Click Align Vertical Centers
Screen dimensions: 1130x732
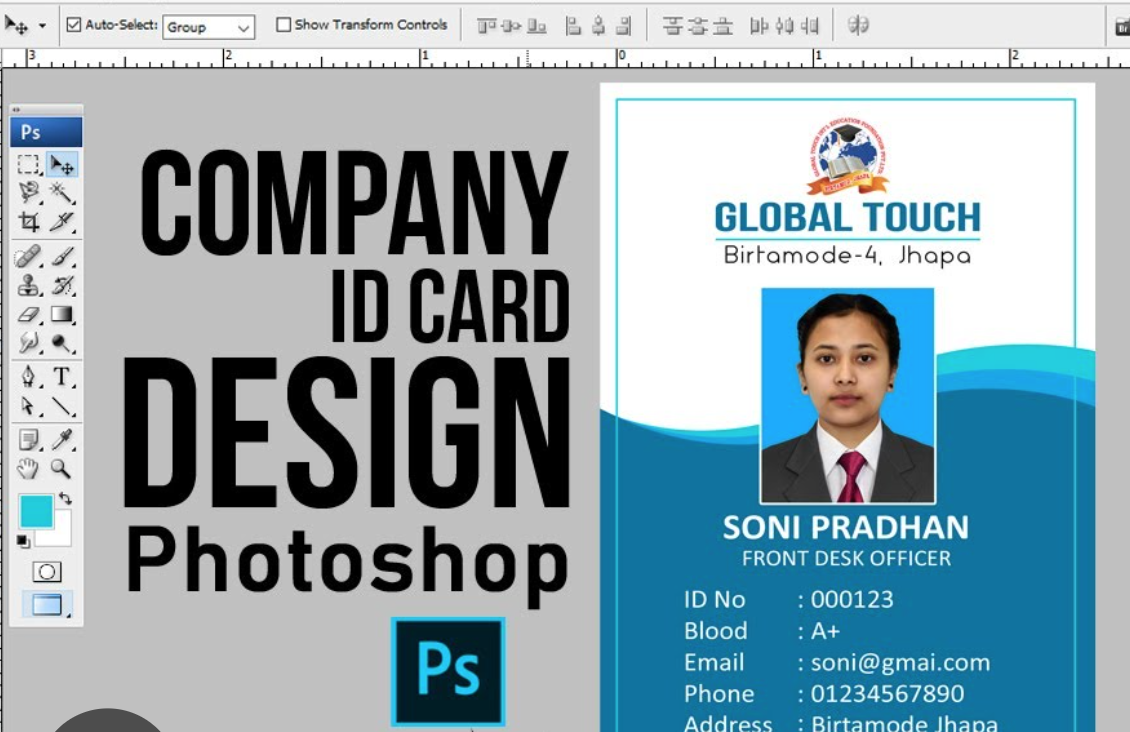[511, 27]
